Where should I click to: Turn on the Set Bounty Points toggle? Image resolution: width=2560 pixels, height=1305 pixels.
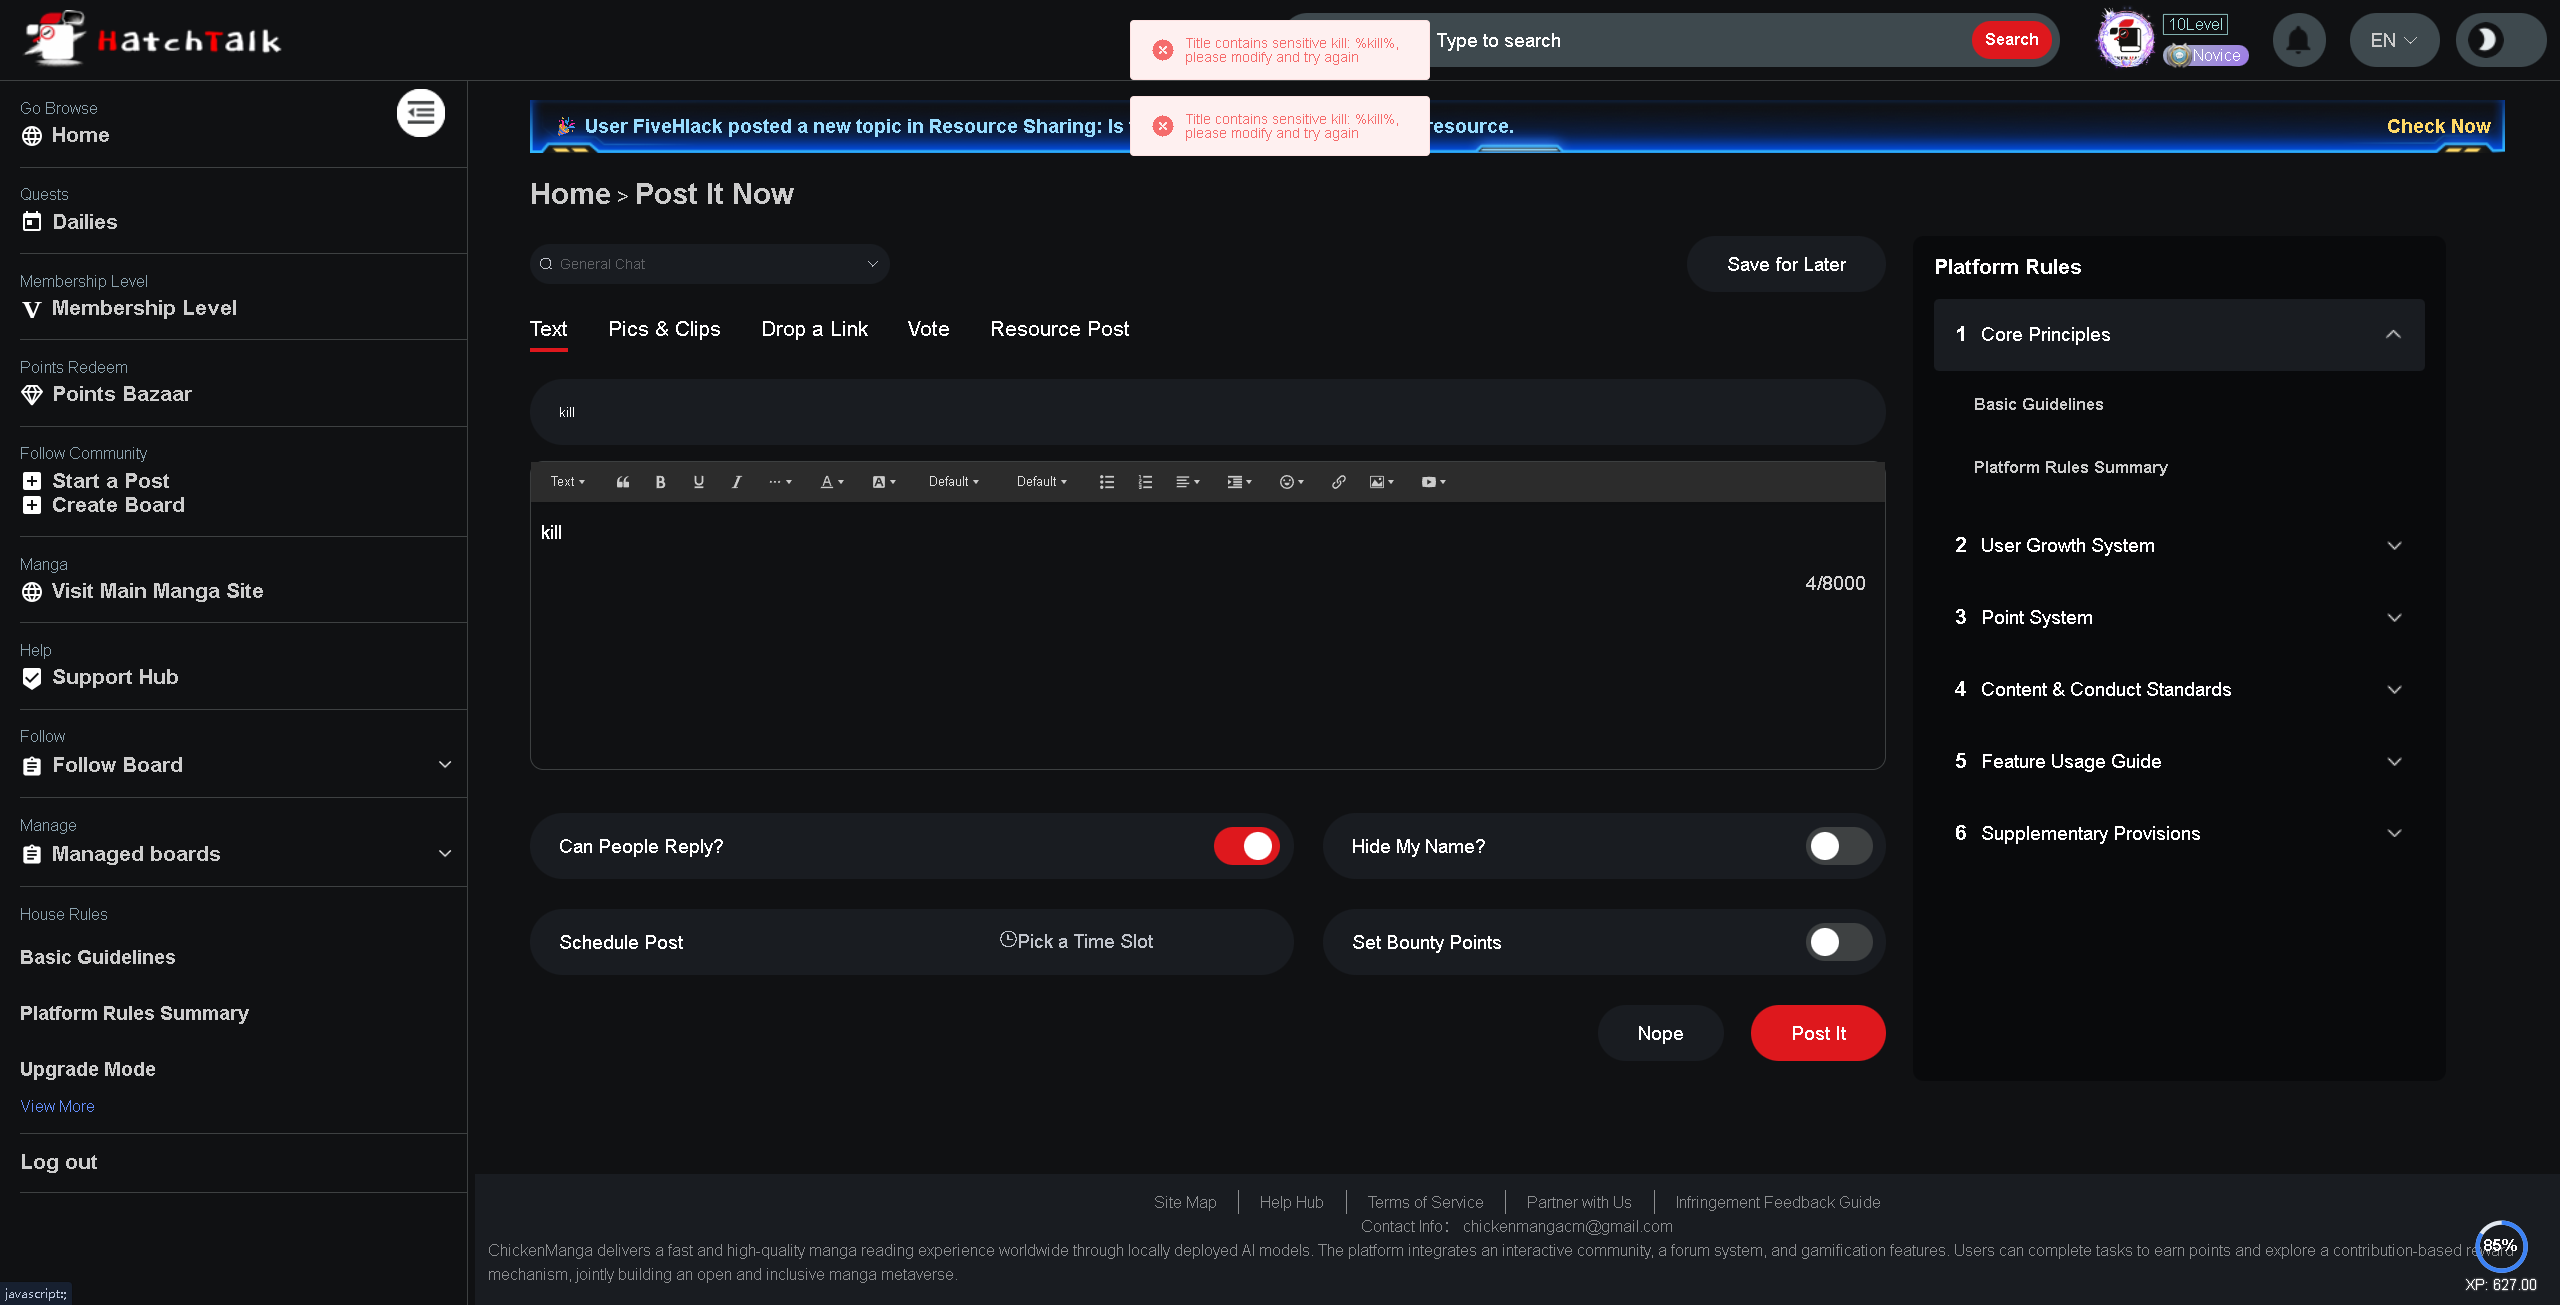pos(1838,942)
